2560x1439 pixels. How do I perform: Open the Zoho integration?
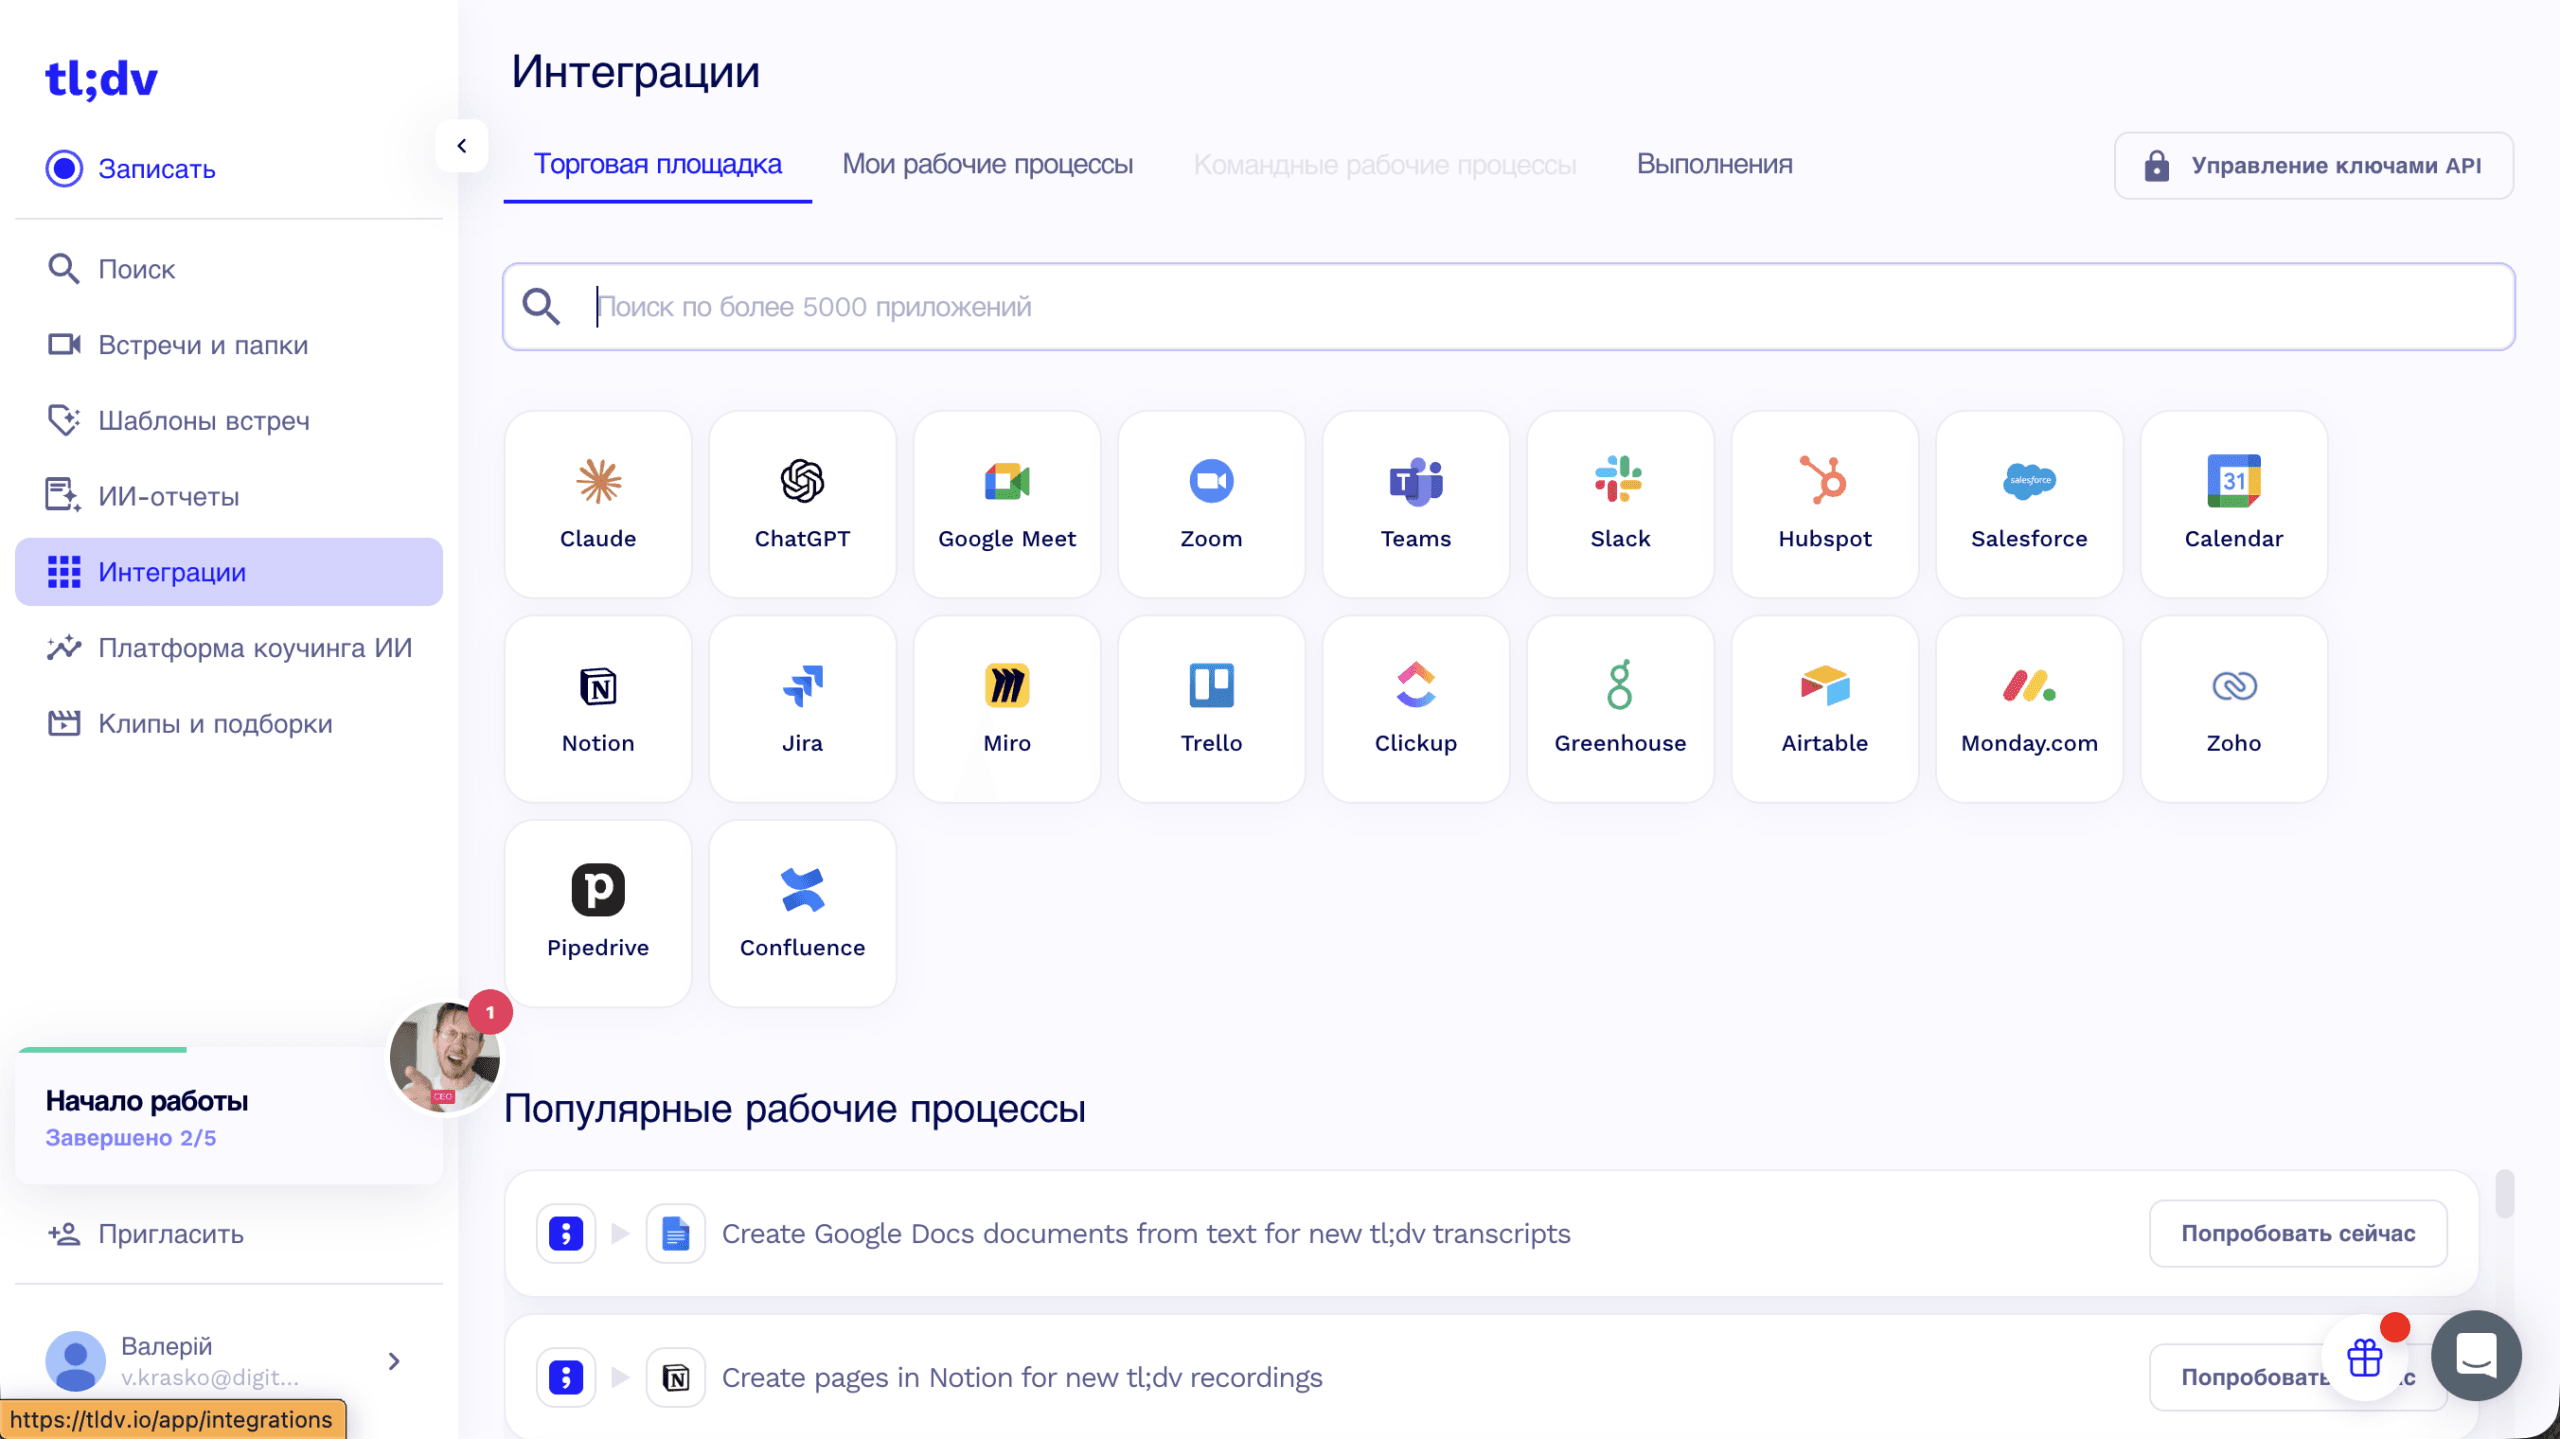tap(2234, 709)
